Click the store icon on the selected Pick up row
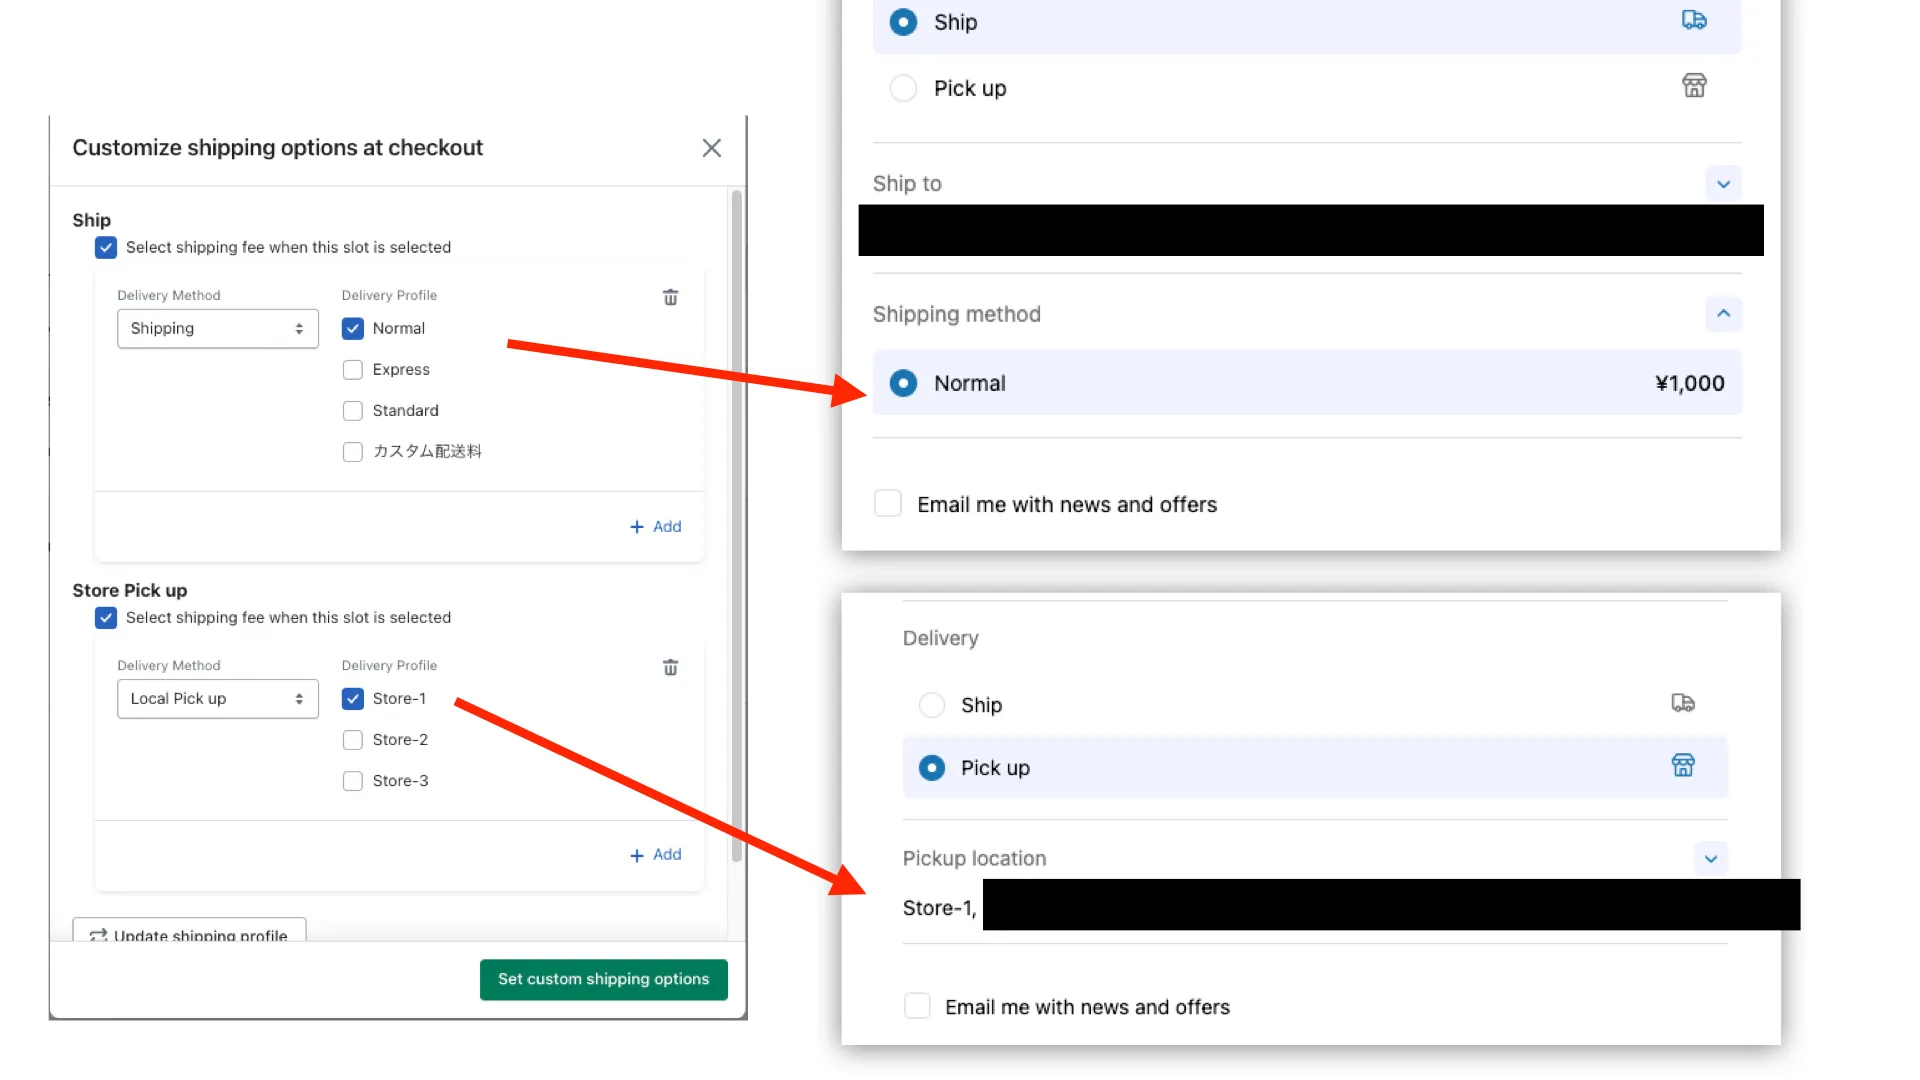Image resolution: width=1920 pixels, height=1080 pixels. tap(1682, 766)
